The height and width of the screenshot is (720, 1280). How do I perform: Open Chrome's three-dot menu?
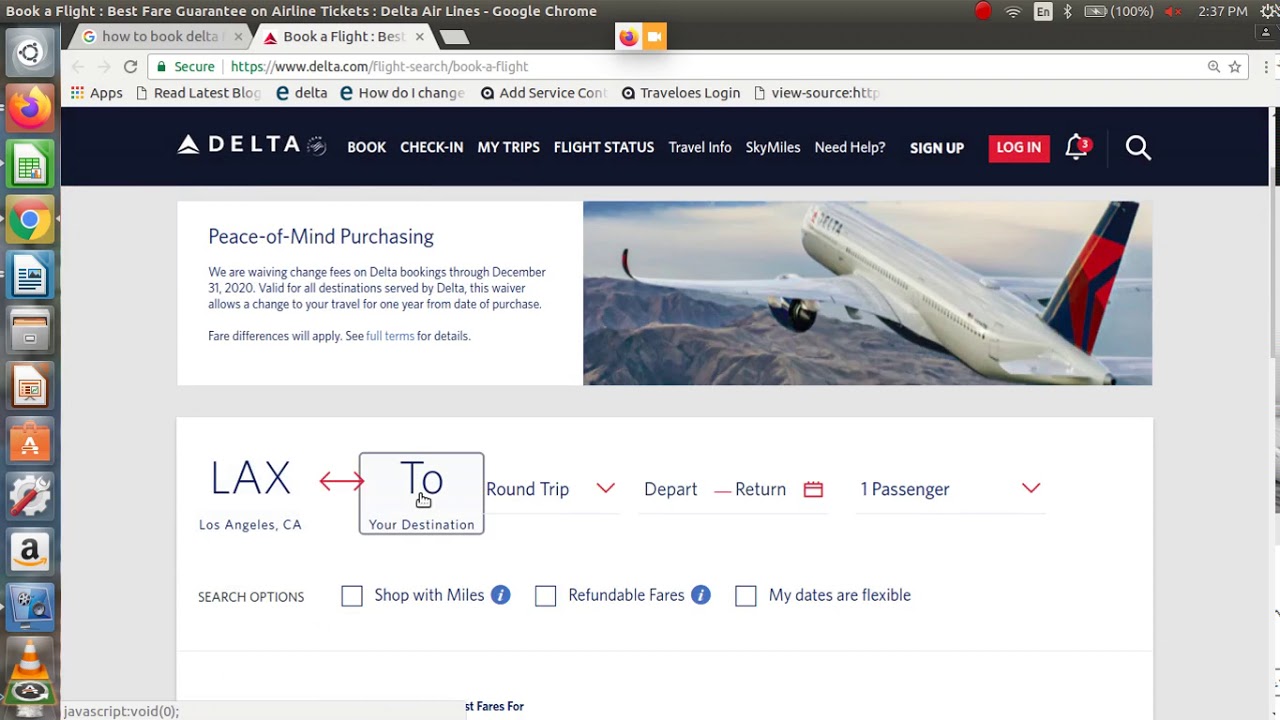click(x=1267, y=66)
